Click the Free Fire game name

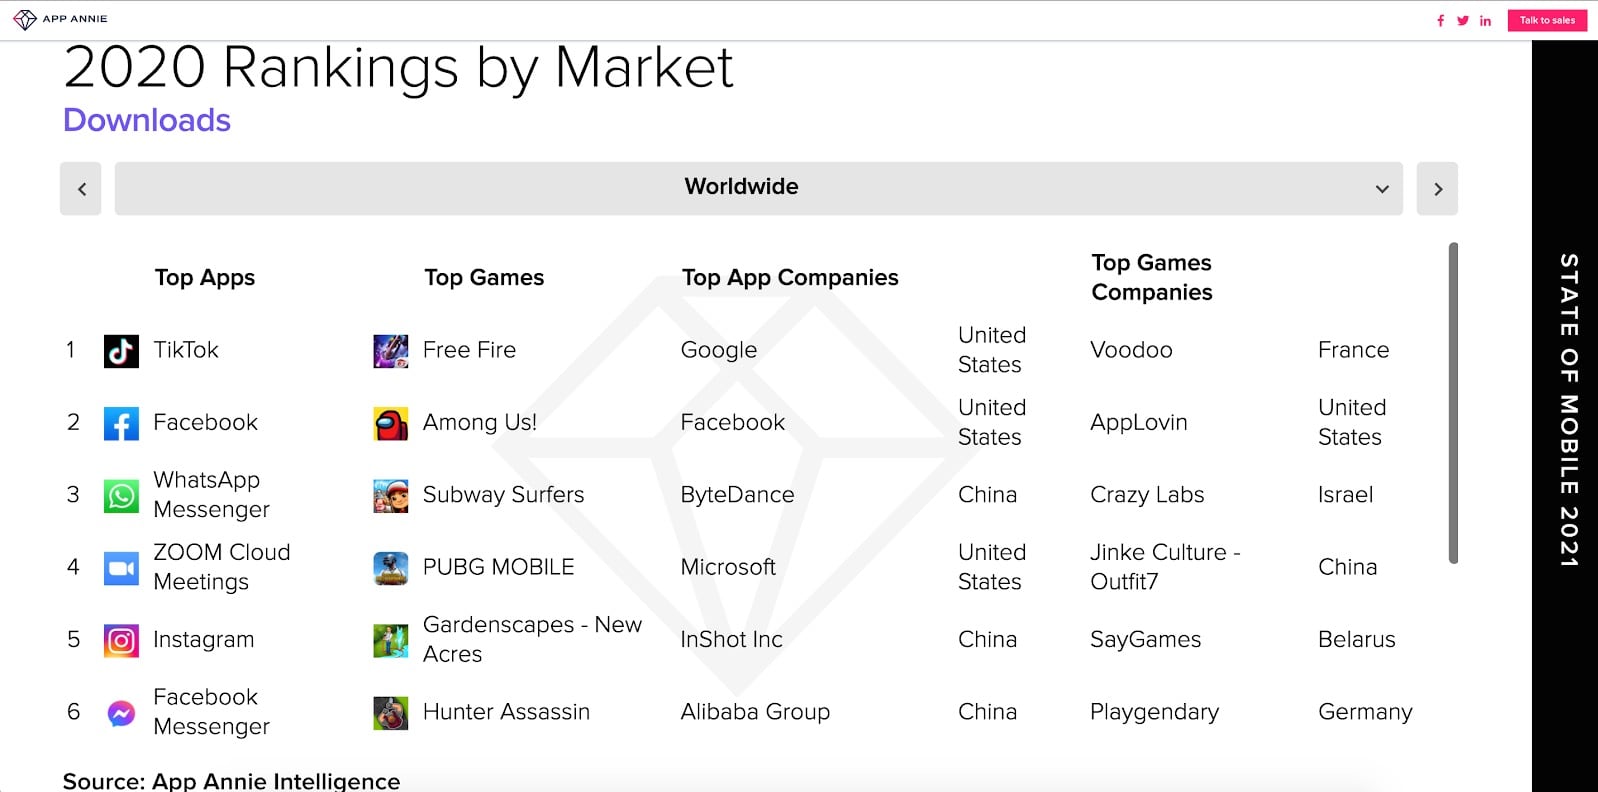(469, 350)
